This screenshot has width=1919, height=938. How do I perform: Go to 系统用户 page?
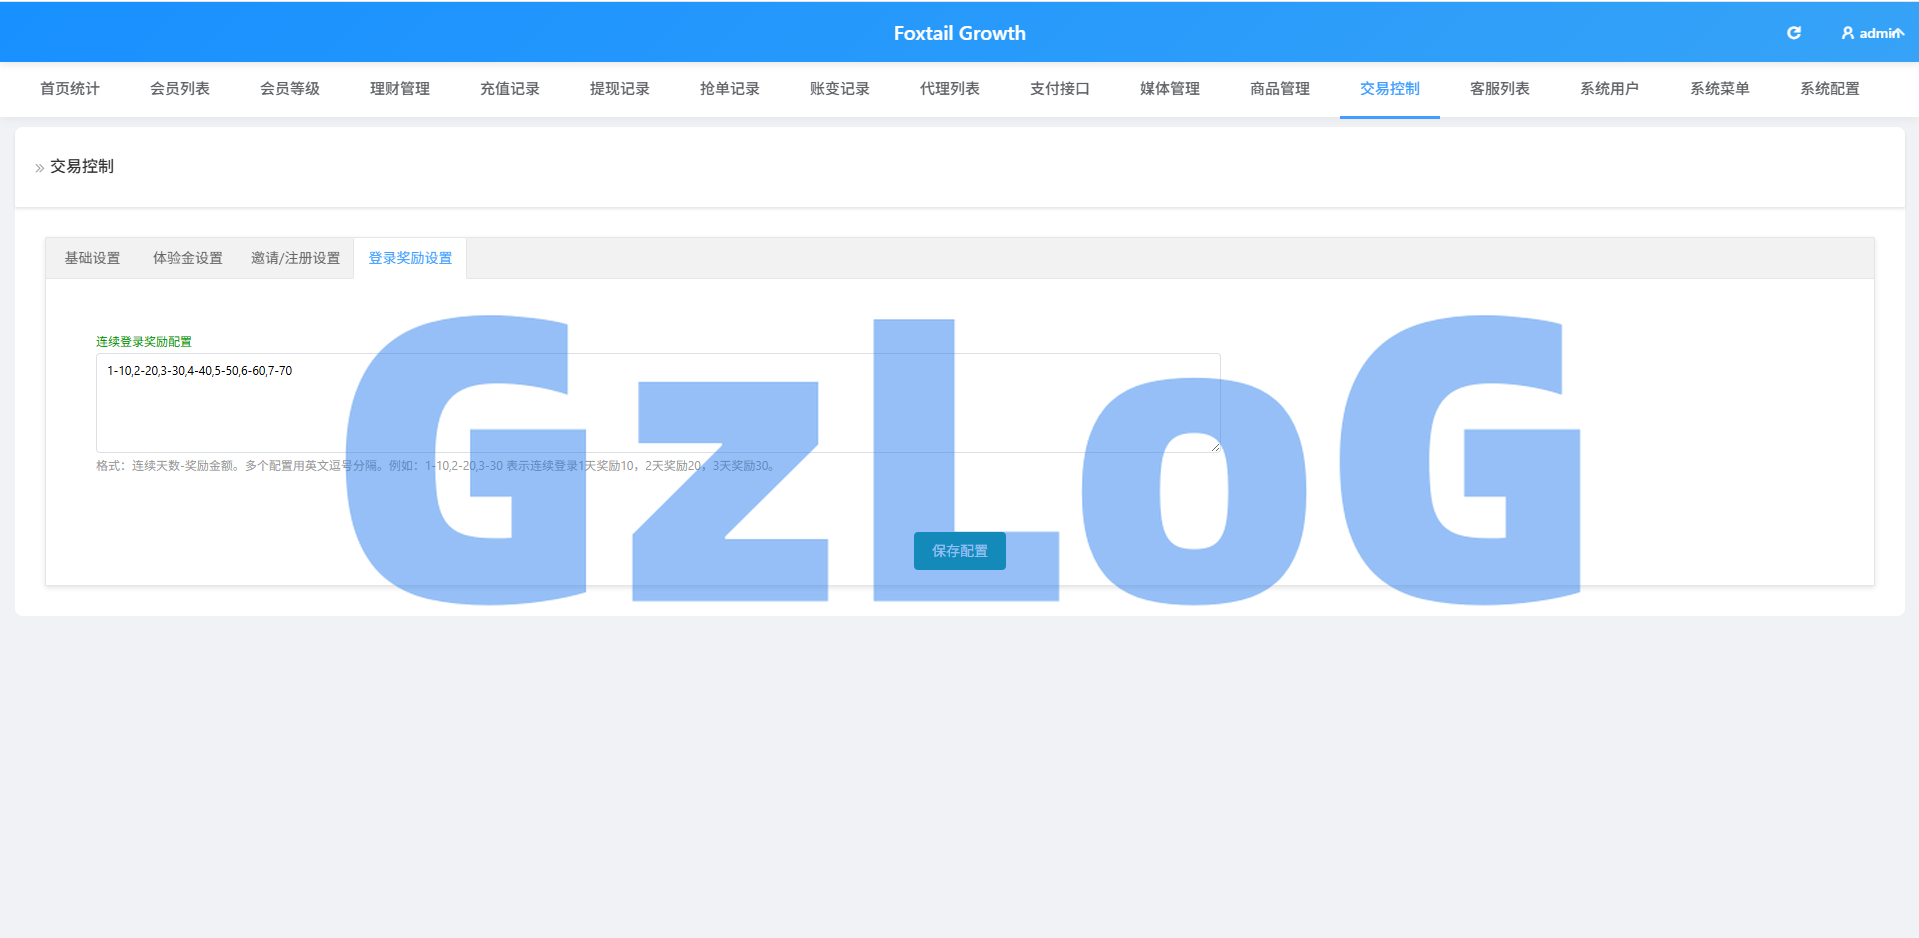tap(1610, 89)
